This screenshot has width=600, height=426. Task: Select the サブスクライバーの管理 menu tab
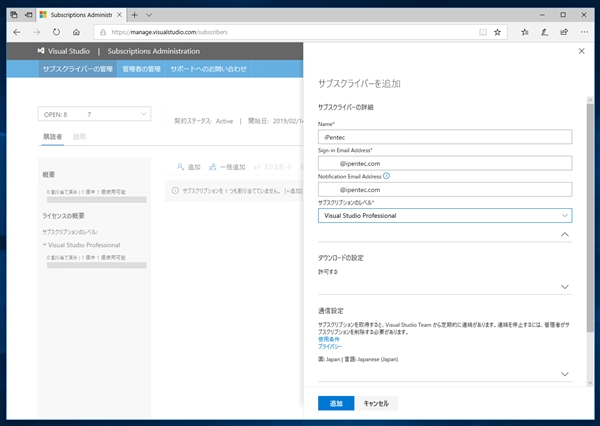coord(78,69)
